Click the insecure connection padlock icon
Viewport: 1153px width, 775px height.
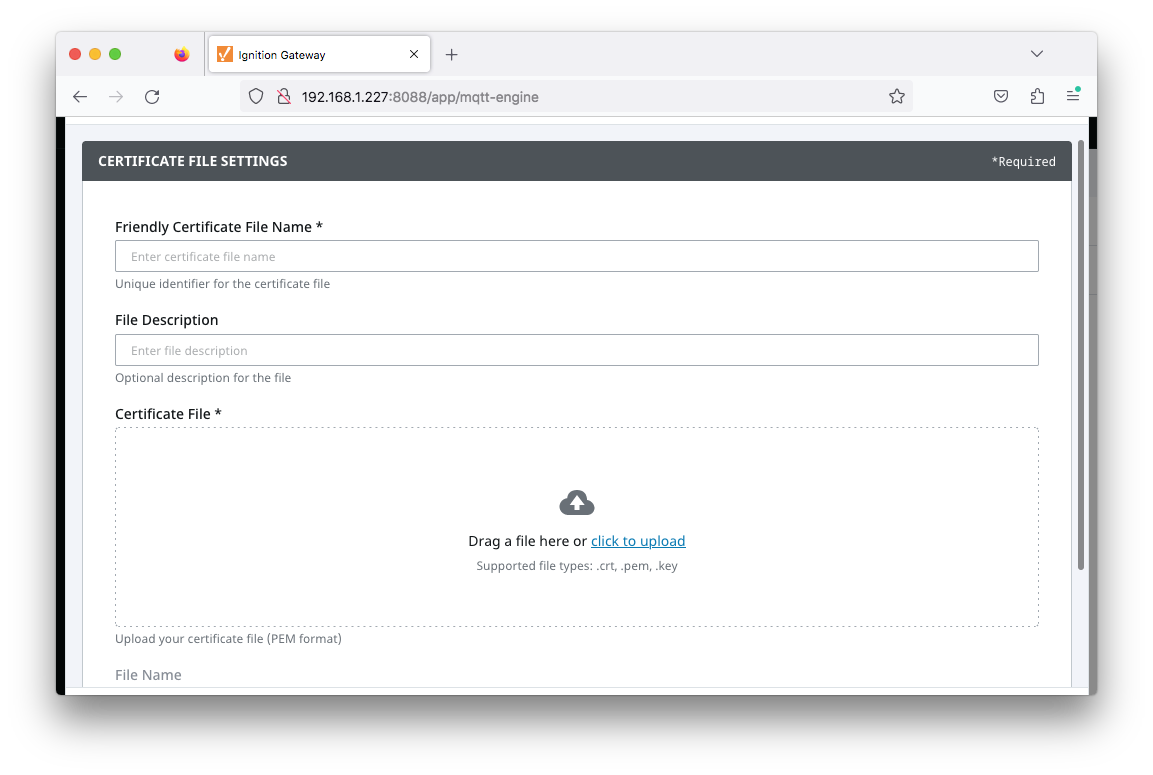(x=284, y=96)
